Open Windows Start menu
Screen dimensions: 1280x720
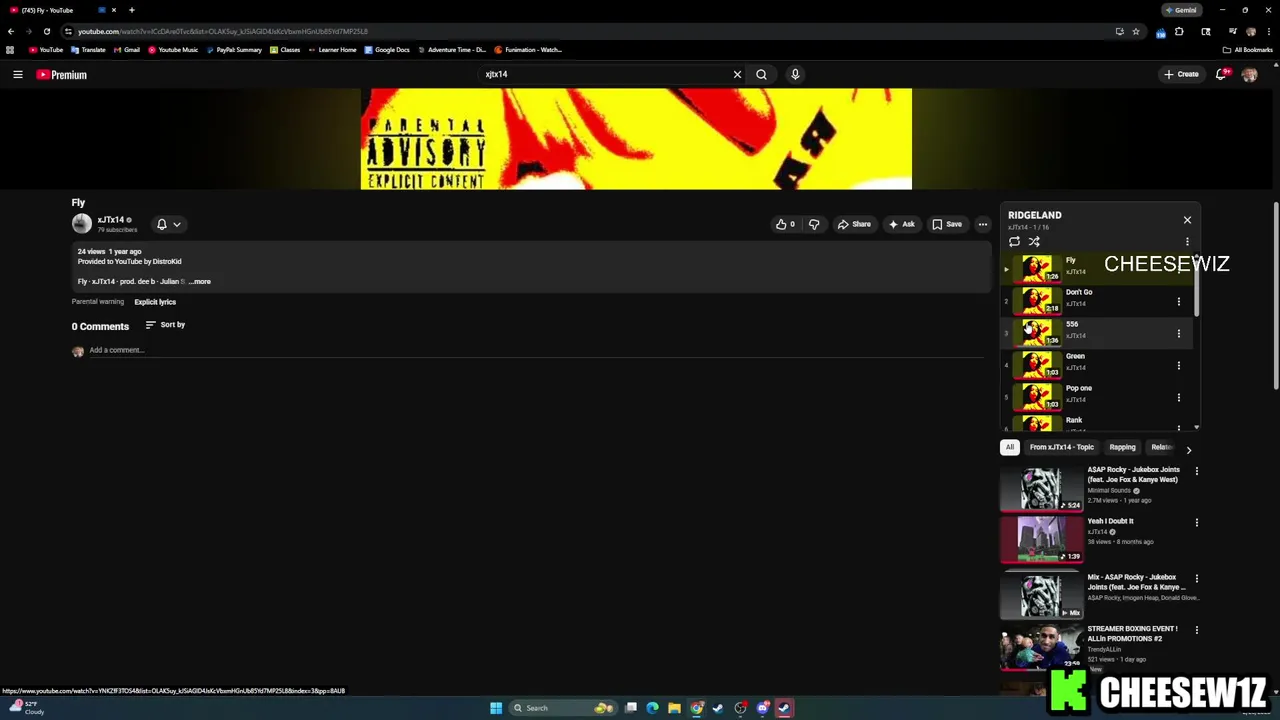tap(496, 708)
